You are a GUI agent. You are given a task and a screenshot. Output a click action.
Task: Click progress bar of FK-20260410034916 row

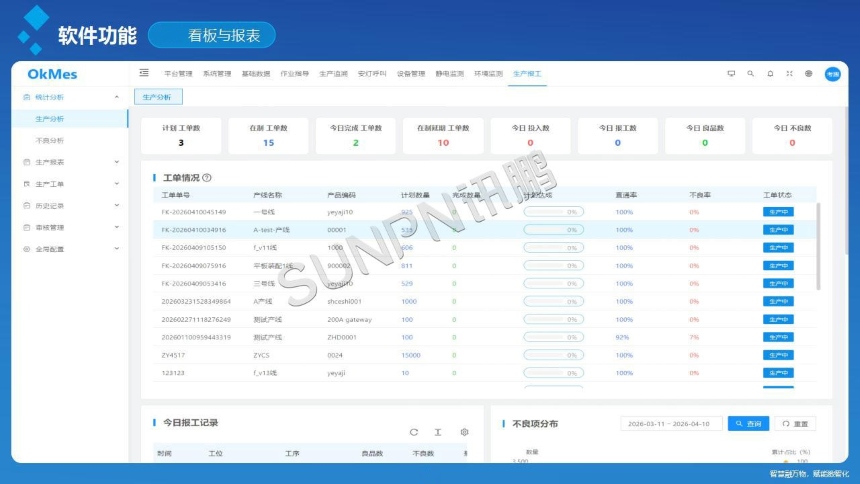click(x=553, y=230)
